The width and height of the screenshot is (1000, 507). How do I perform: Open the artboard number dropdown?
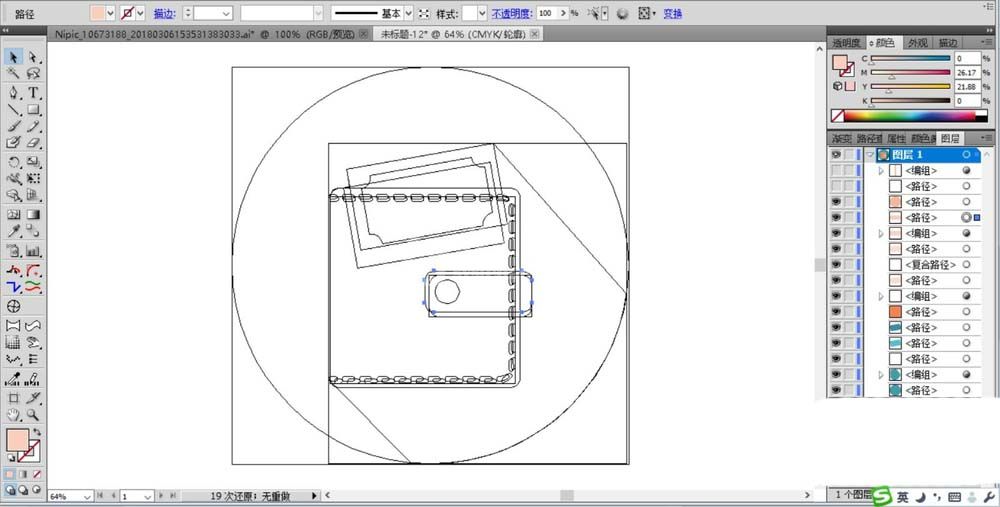[147, 496]
